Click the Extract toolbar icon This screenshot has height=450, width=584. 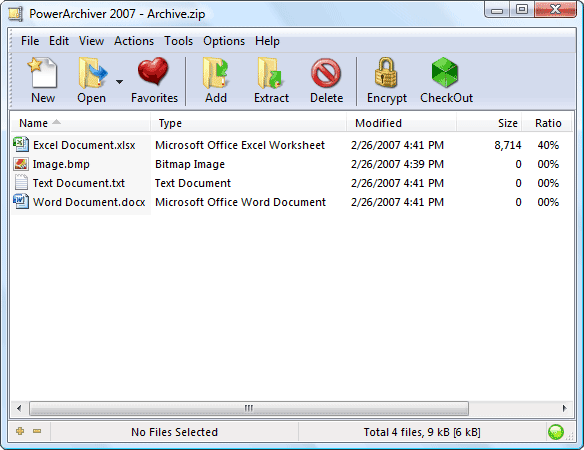click(270, 73)
